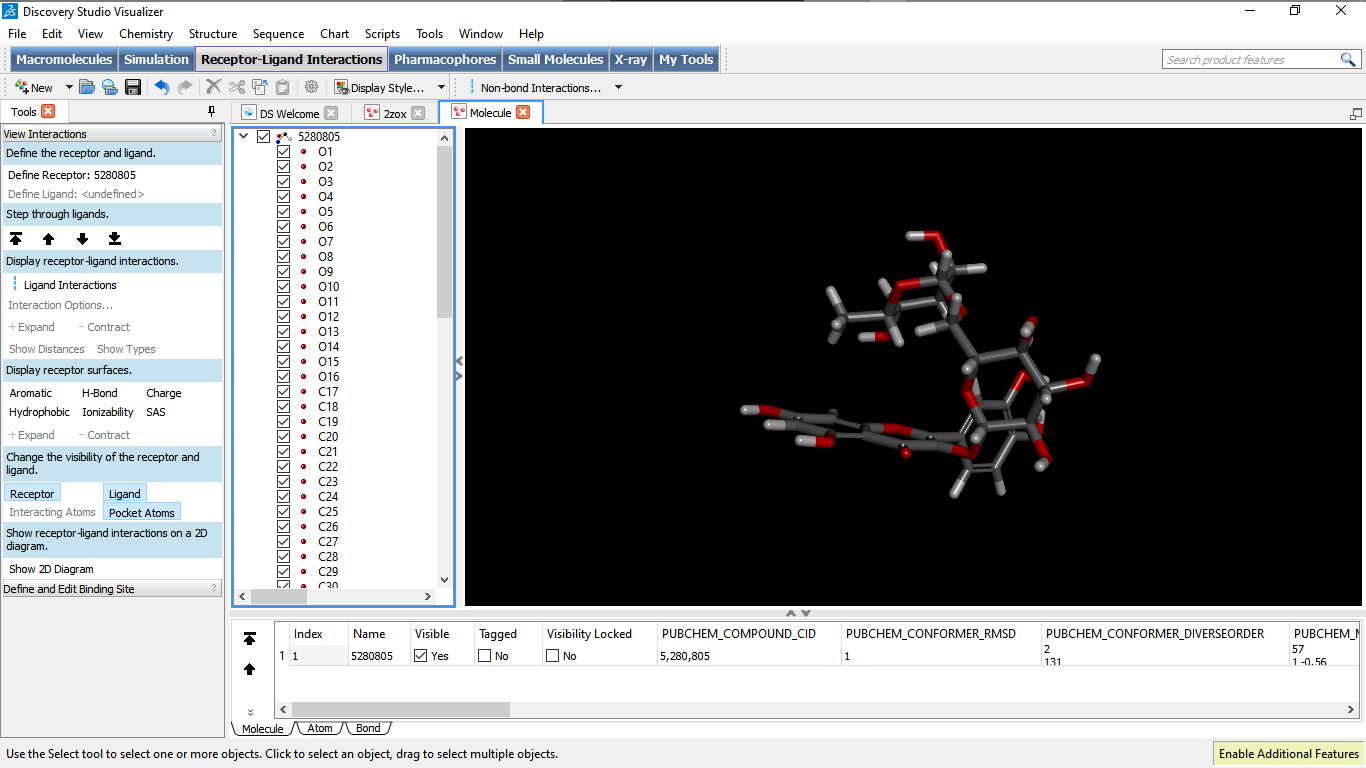
Task: Uncheck atom O5 checkbox
Action: 284,211
